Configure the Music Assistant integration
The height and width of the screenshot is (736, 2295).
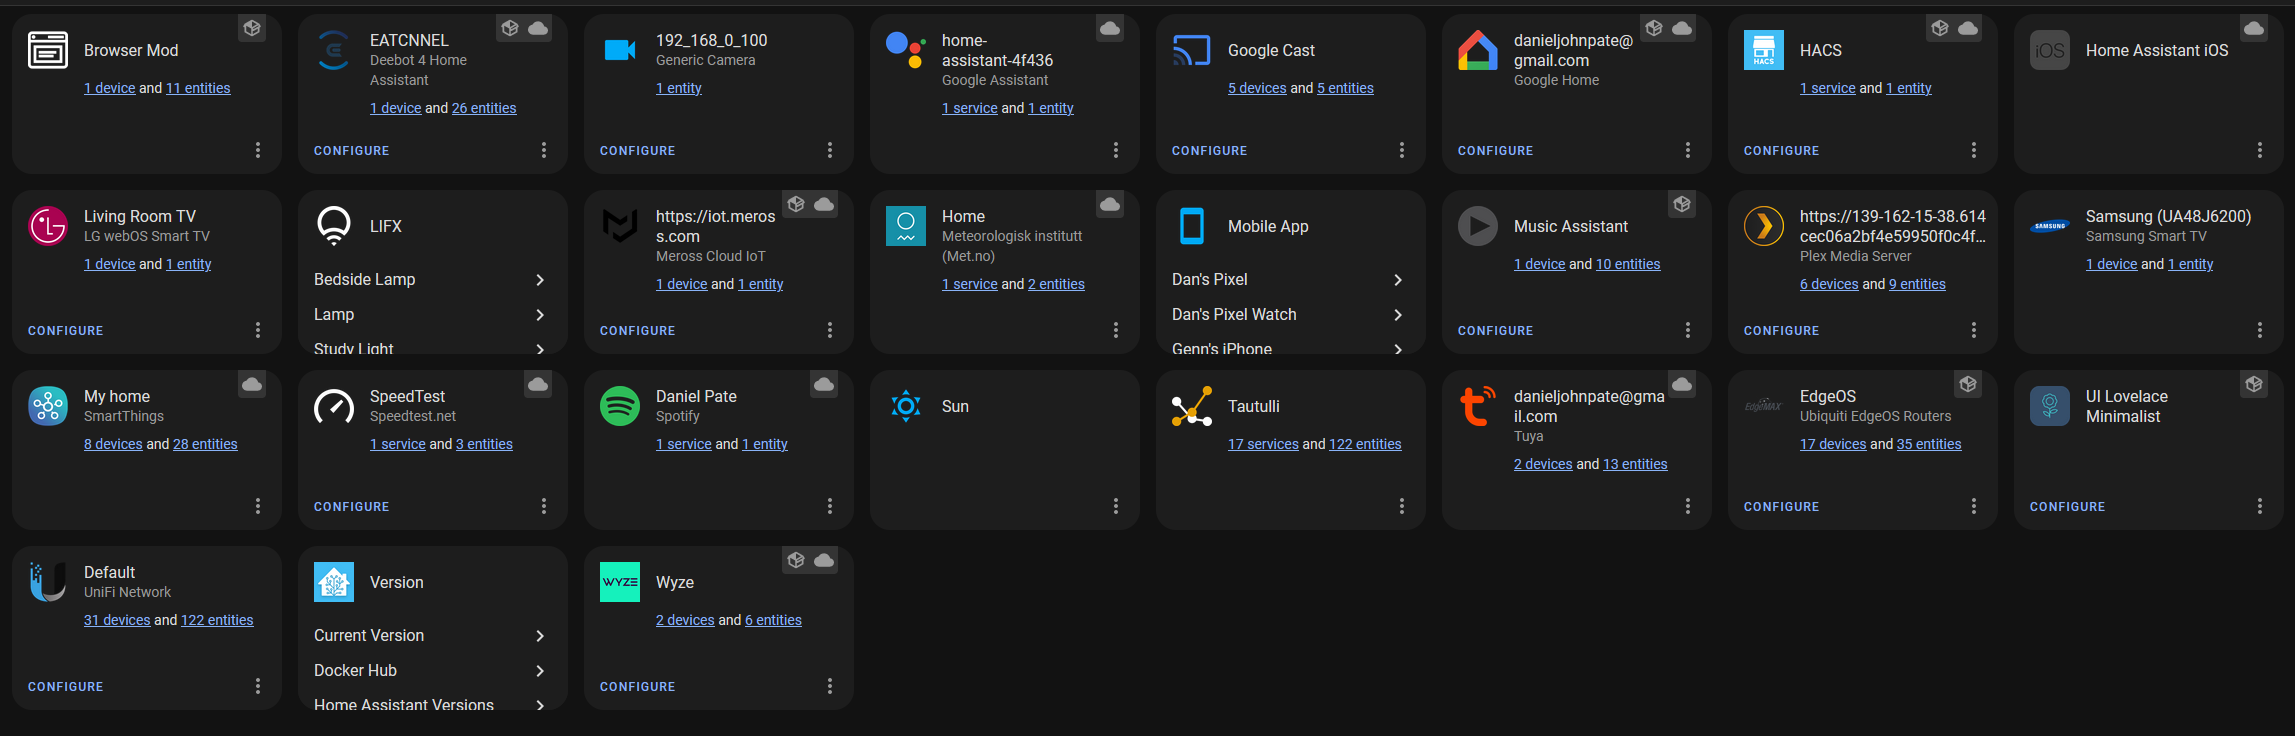click(x=1496, y=331)
